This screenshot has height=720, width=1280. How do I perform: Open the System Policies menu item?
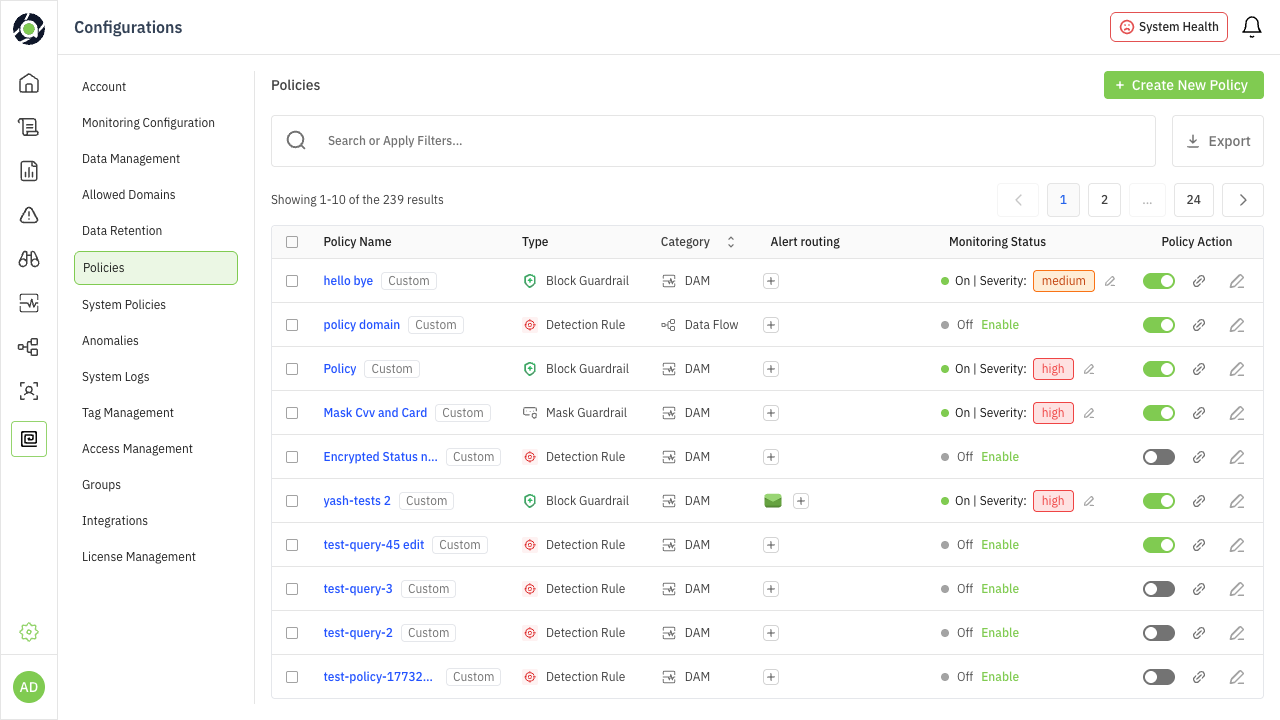click(x=124, y=305)
